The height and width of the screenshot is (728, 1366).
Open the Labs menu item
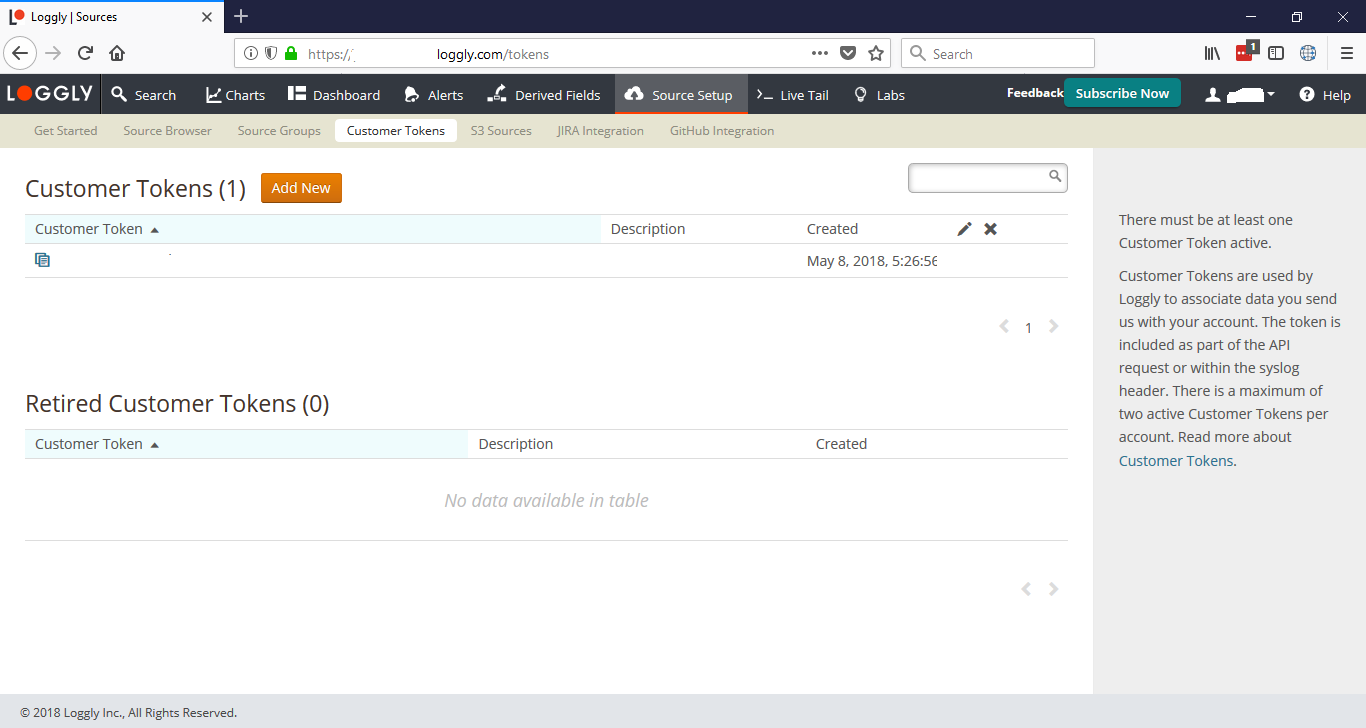click(879, 95)
